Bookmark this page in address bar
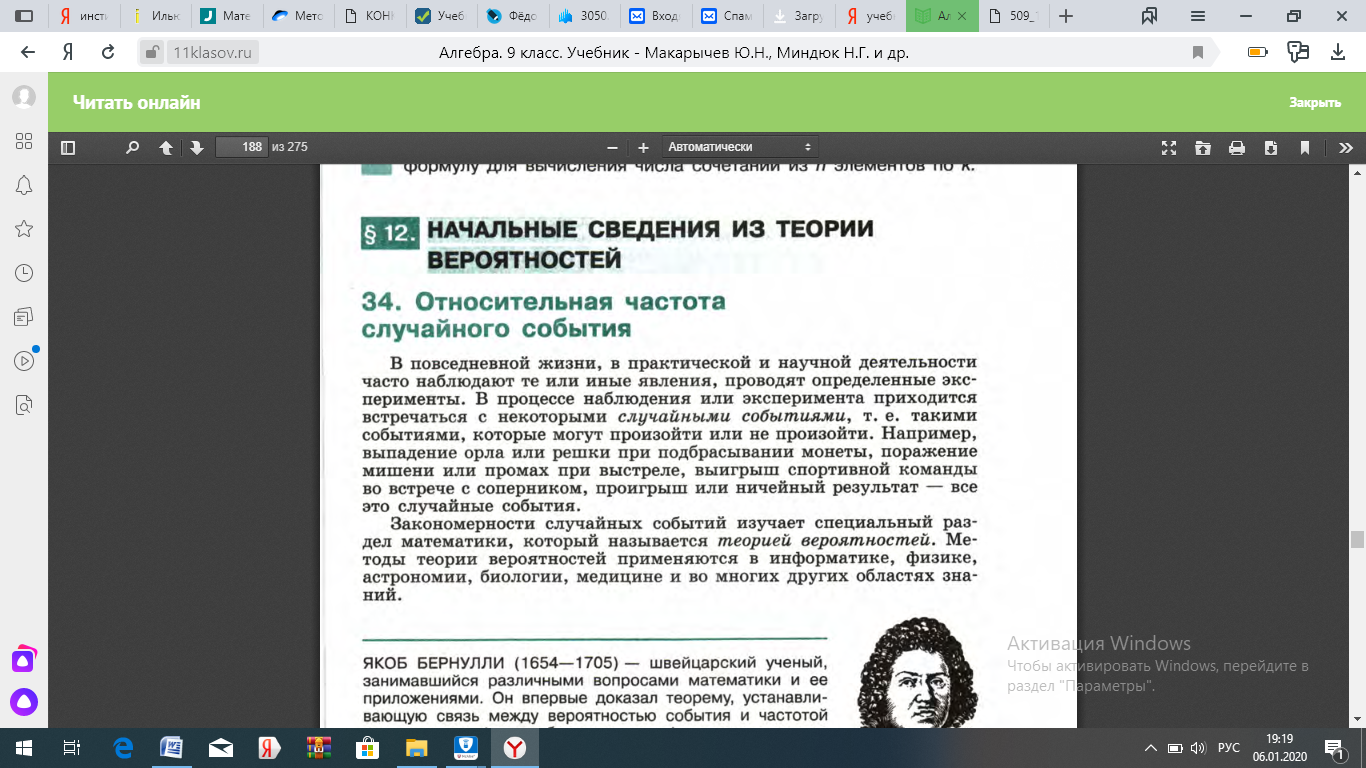Viewport: 1366px width, 768px height. pos(1198,53)
